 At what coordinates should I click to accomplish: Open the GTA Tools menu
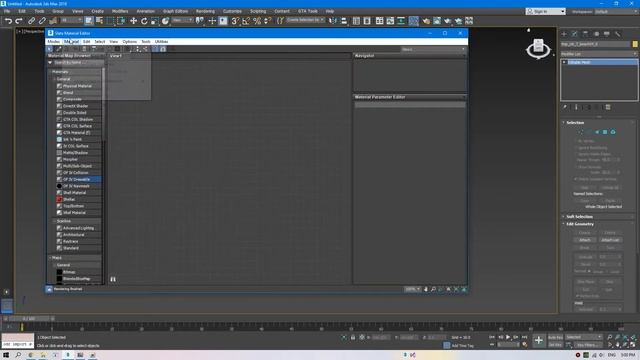tap(307, 11)
